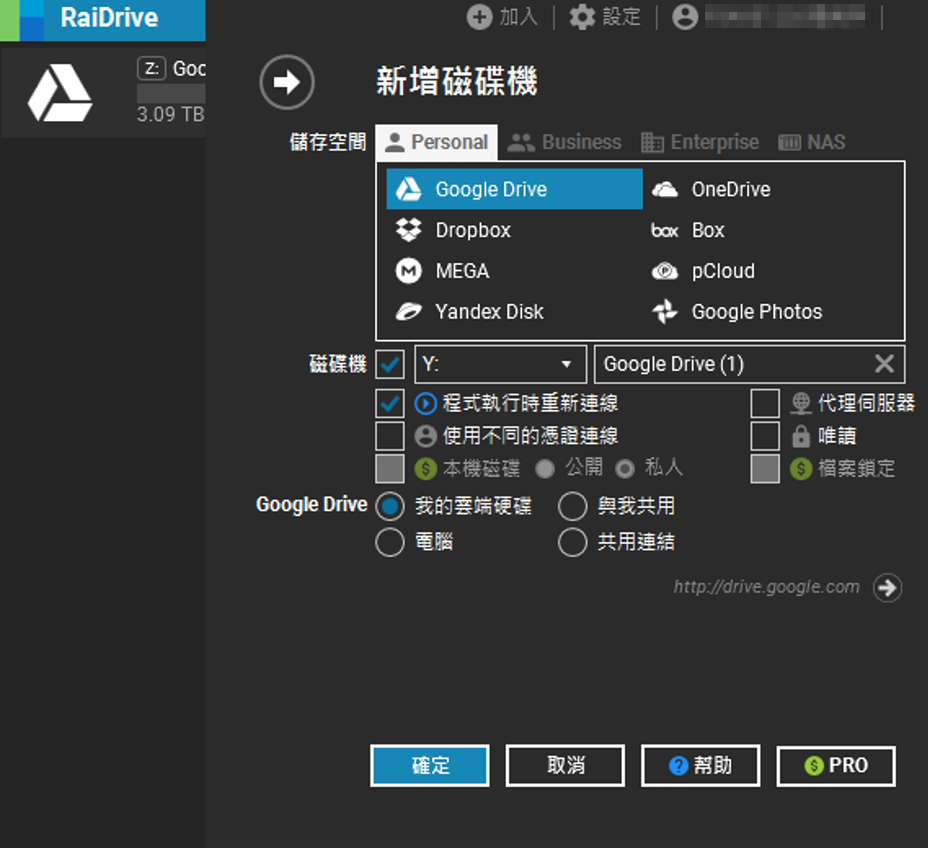Open help with the 幫助 button
This screenshot has width=928, height=848.
(x=700, y=766)
